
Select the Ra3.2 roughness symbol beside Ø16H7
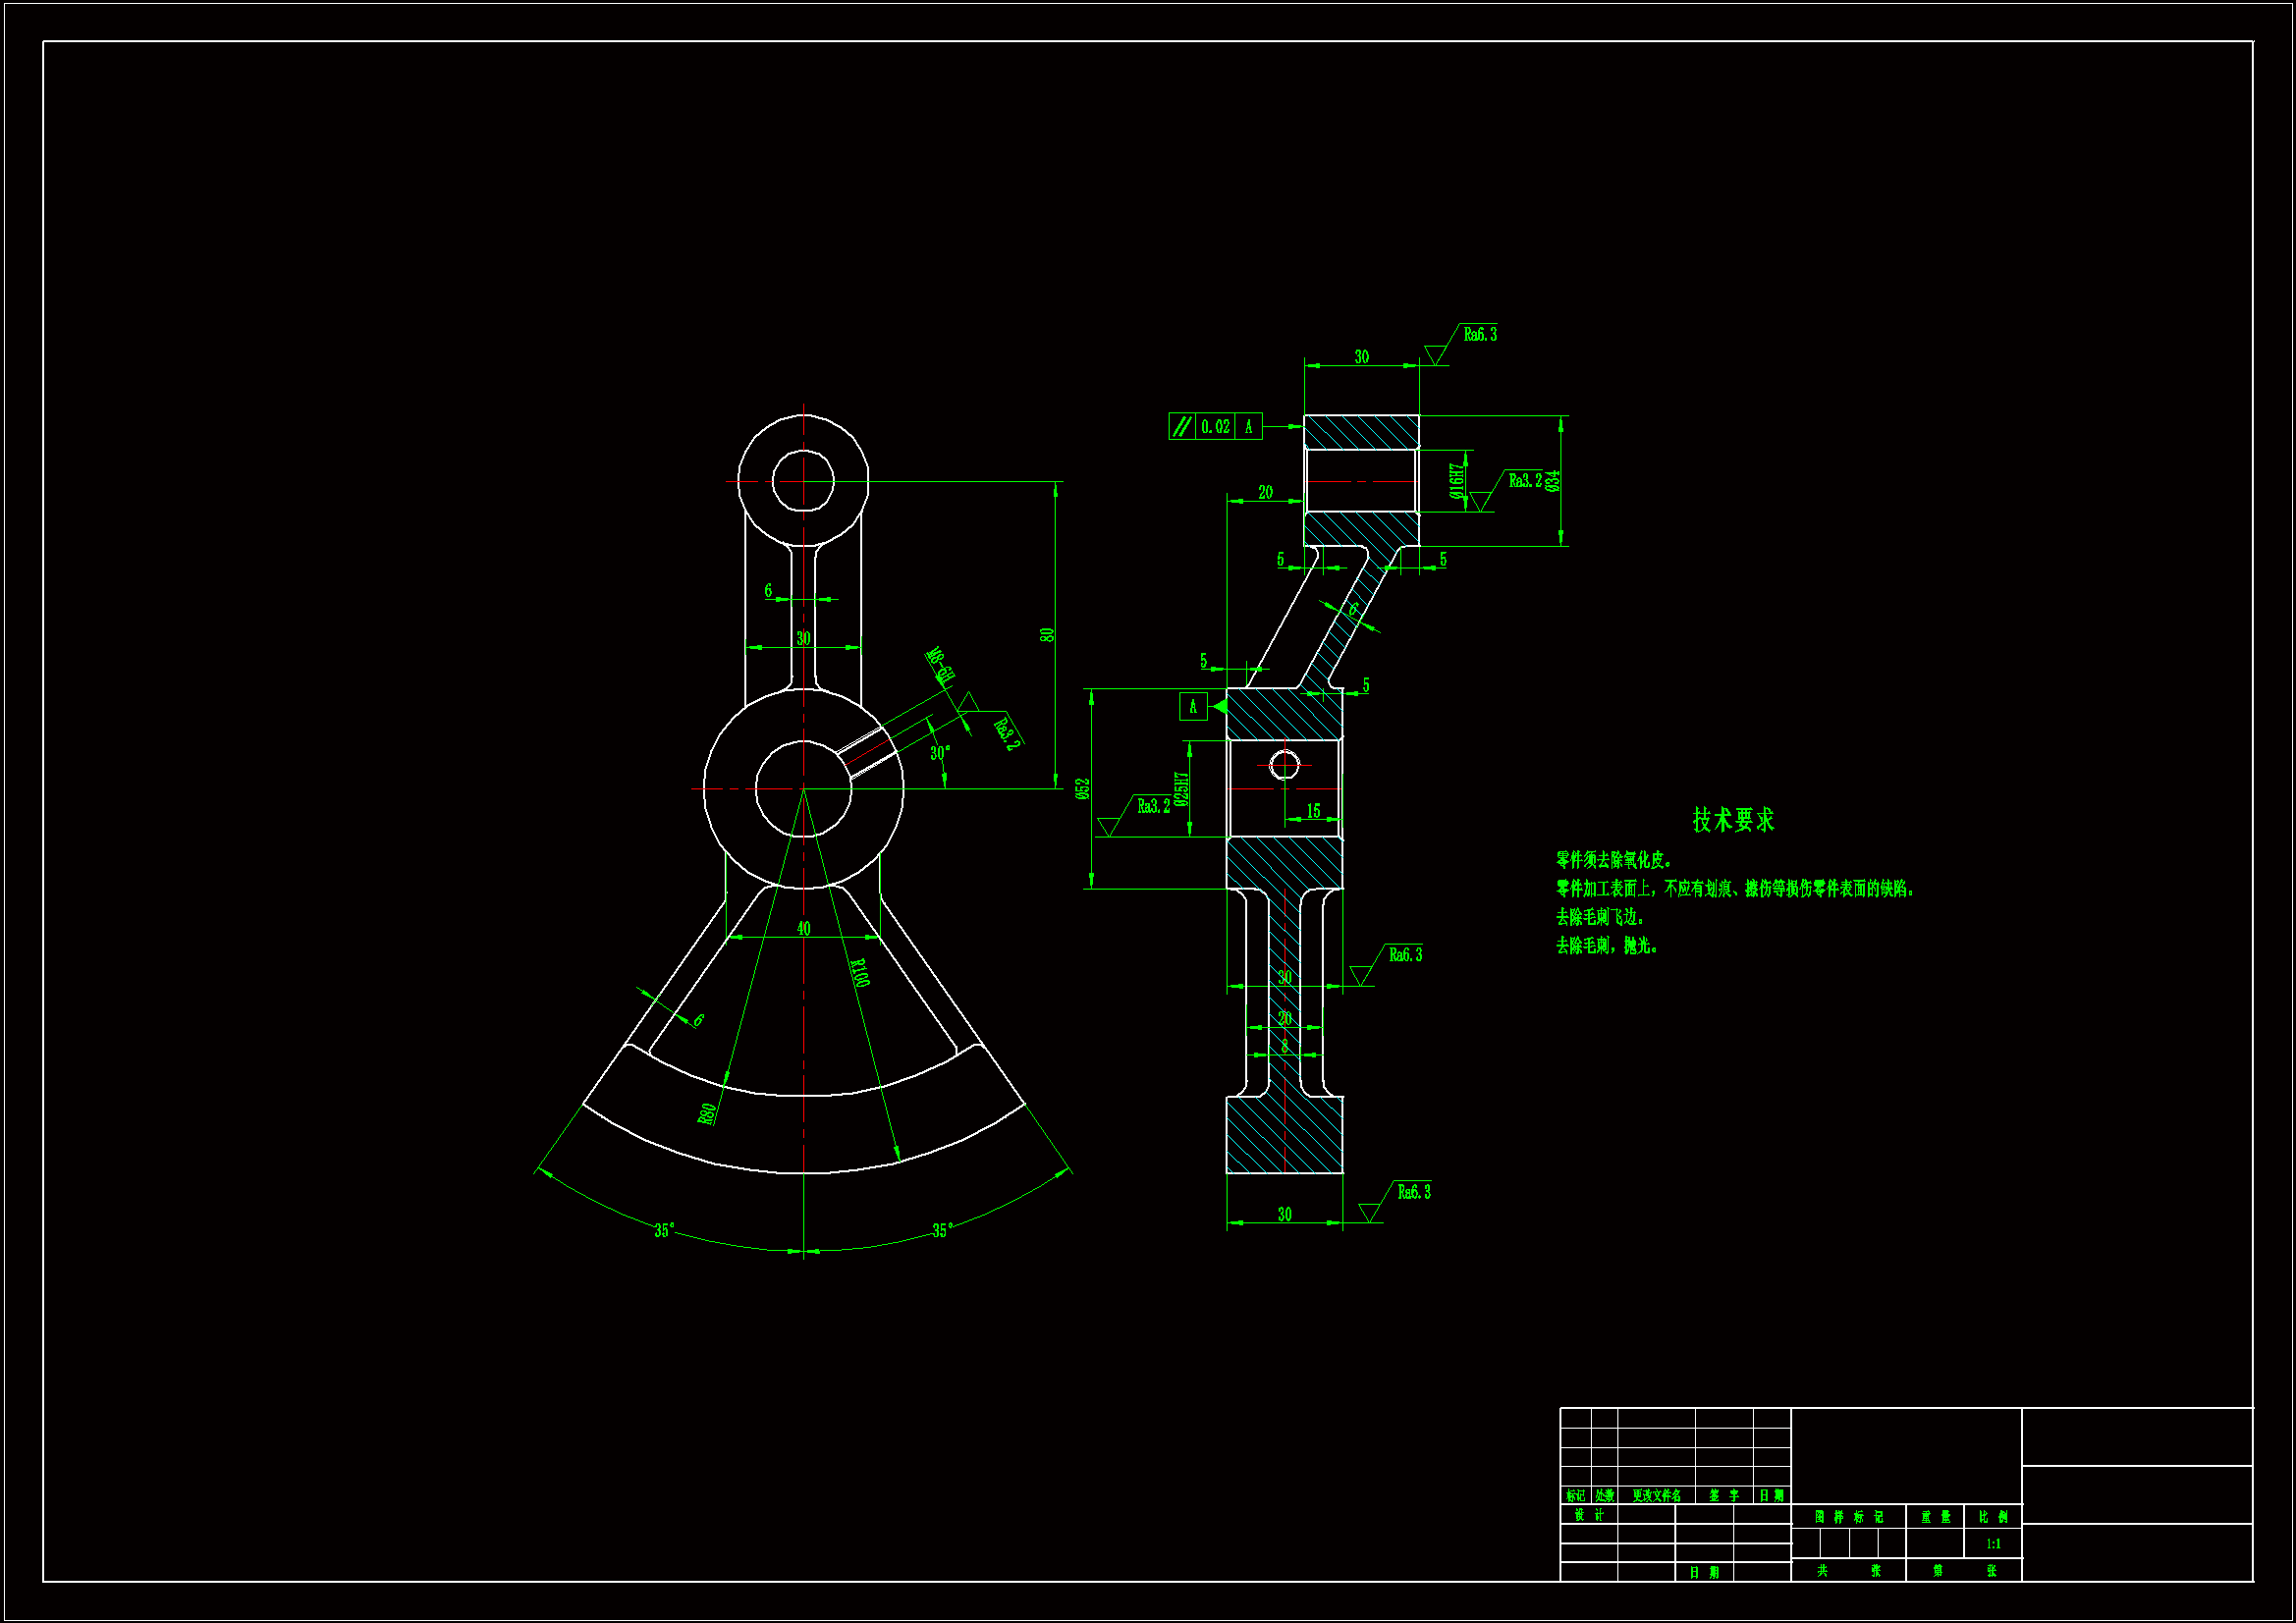click(1524, 481)
